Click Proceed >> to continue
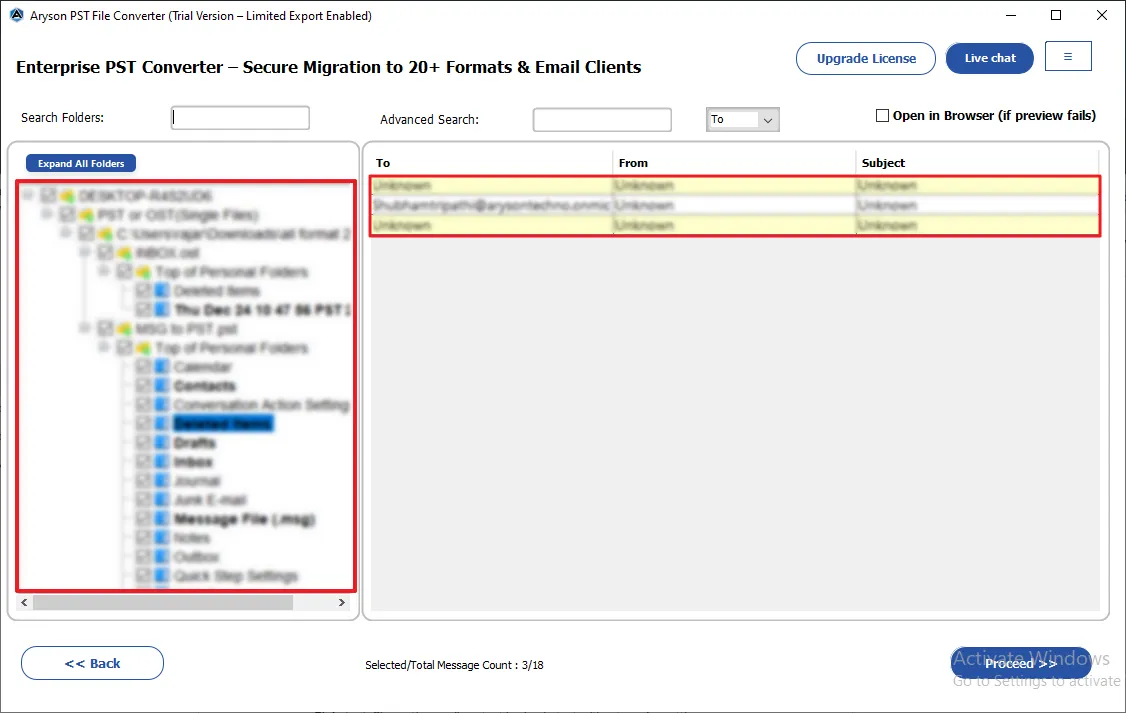The width and height of the screenshot is (1126, 713). [1020, 663]
